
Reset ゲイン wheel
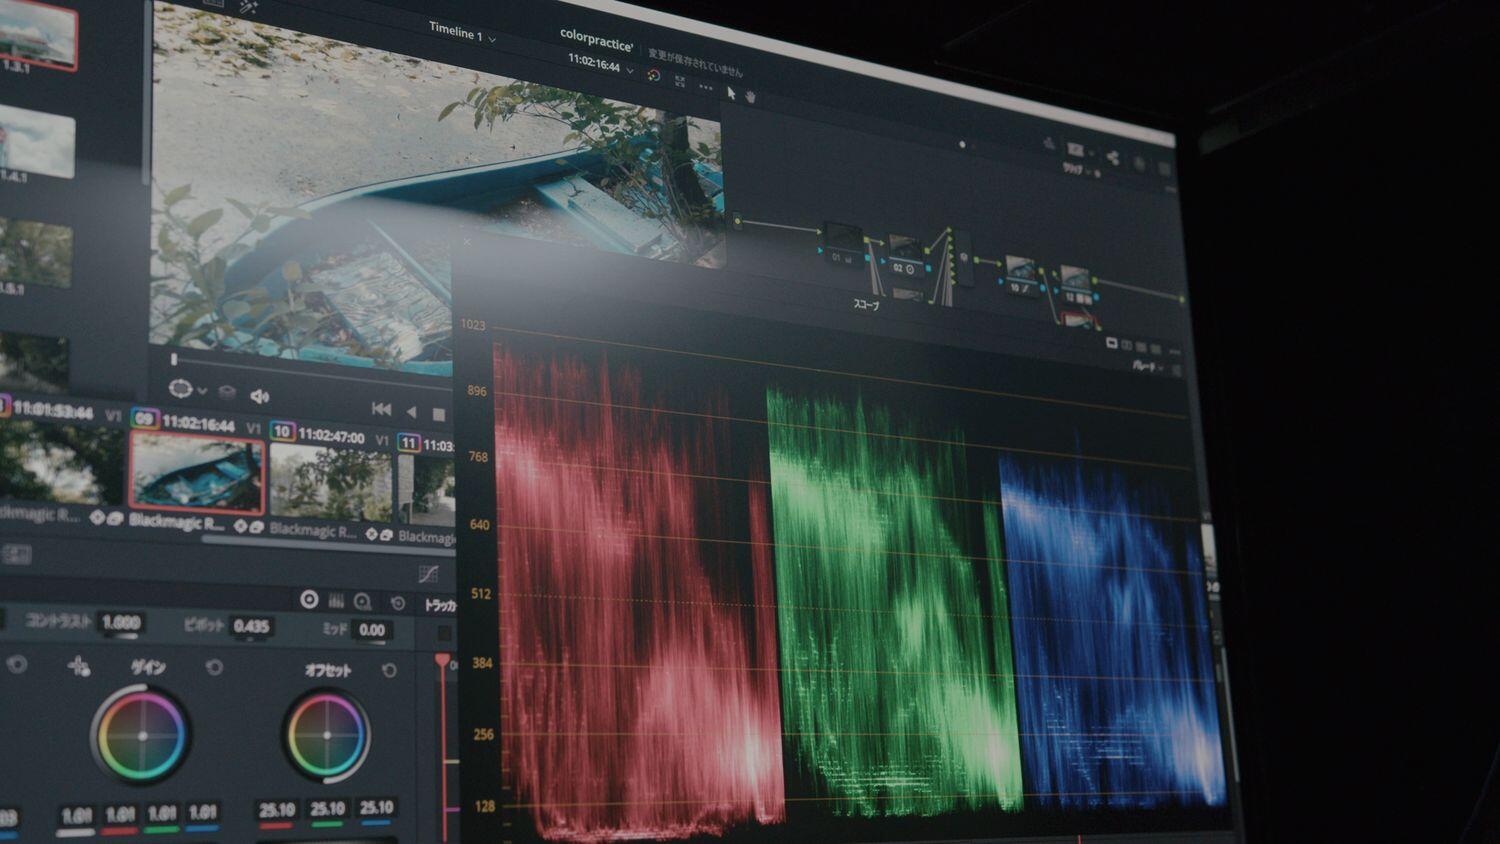tap(214, 667)
